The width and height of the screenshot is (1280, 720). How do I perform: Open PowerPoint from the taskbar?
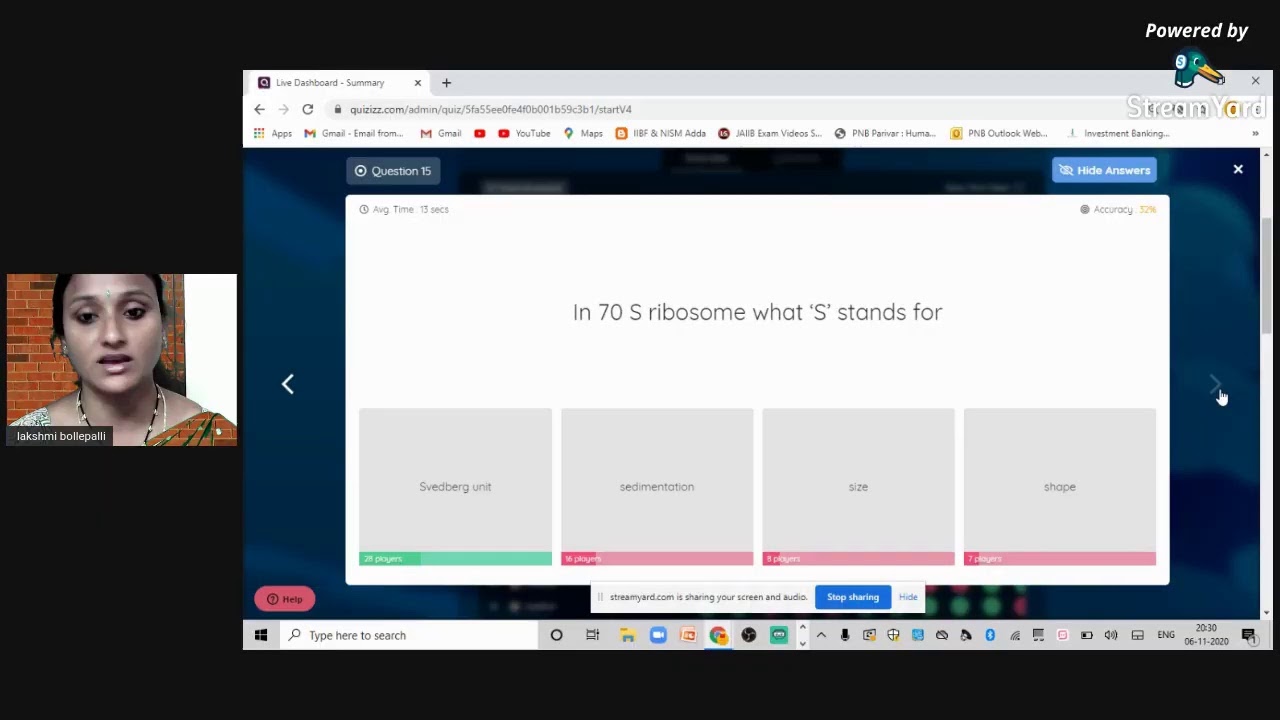(688, 635)
